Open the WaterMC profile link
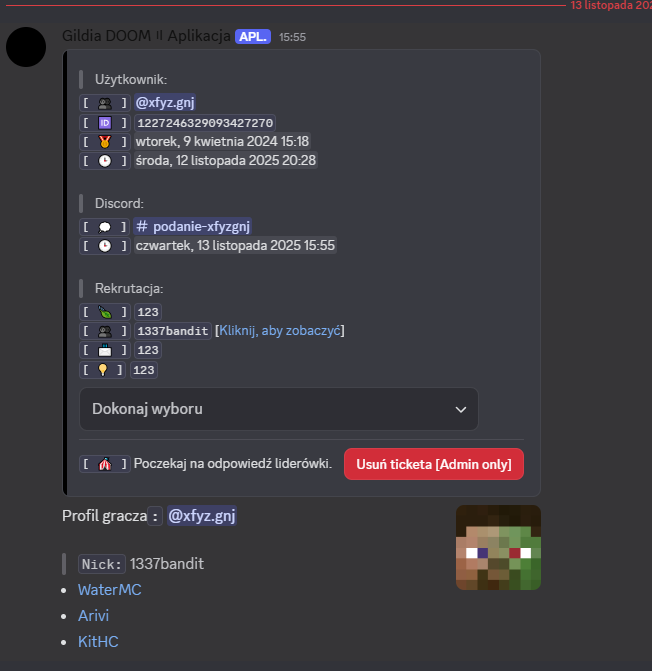The height and width of the screenshot is (671, 652). tap(110, 590)
